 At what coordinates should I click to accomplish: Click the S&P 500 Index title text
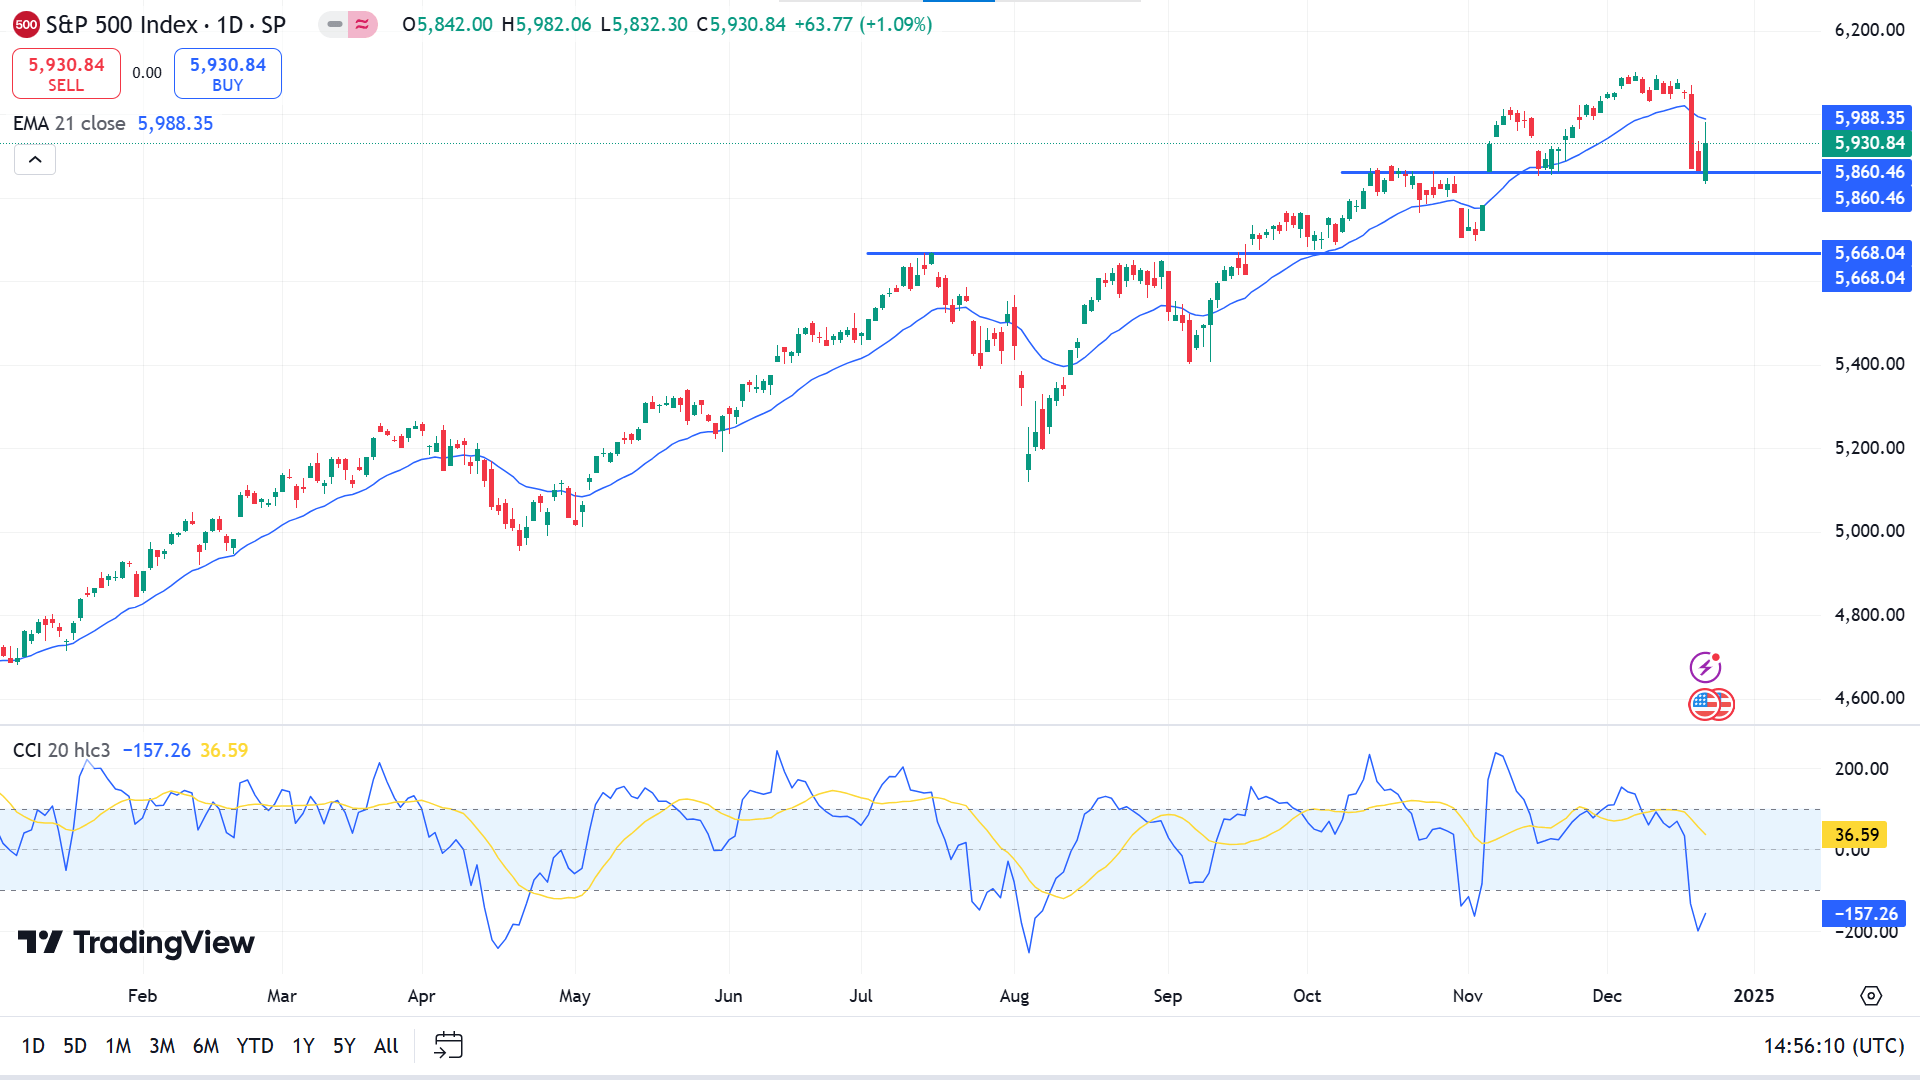(x=121, y=25)
